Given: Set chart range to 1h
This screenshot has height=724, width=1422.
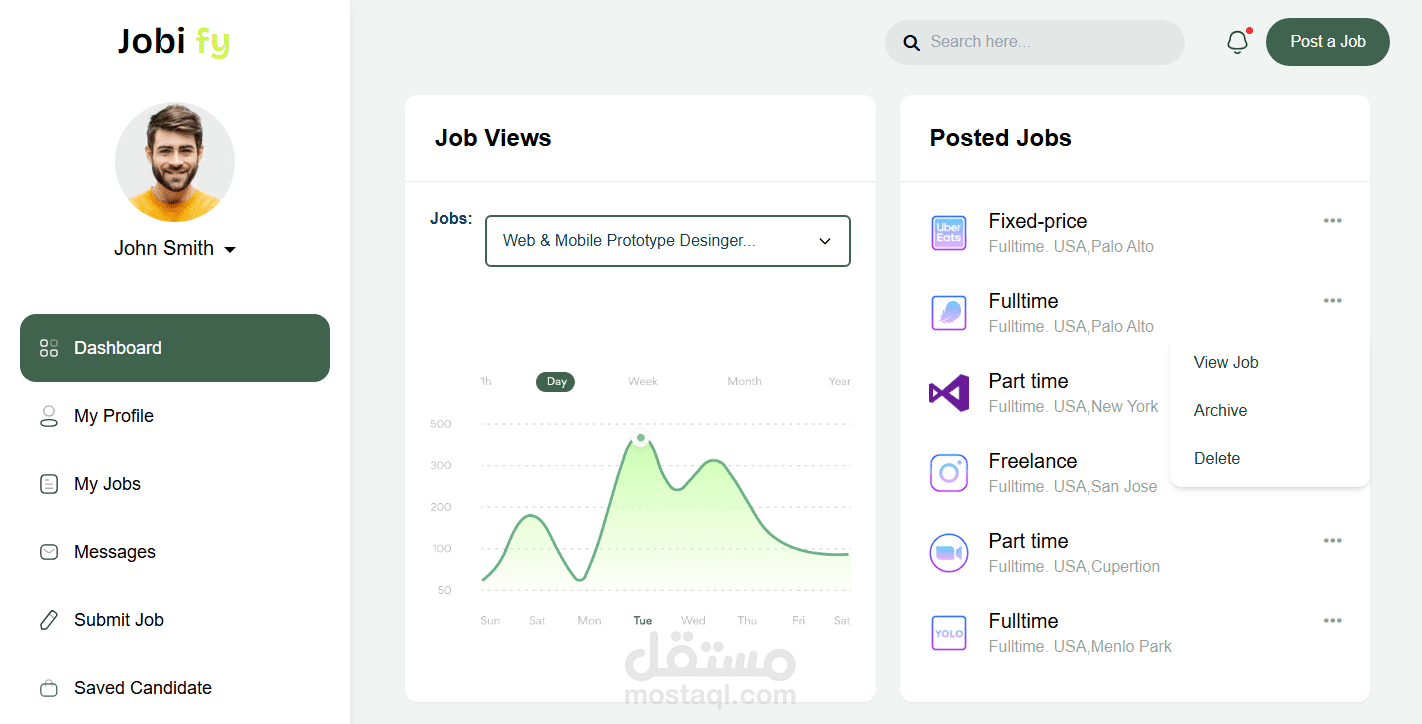Looking at the screenshot, I should [486, 381].
